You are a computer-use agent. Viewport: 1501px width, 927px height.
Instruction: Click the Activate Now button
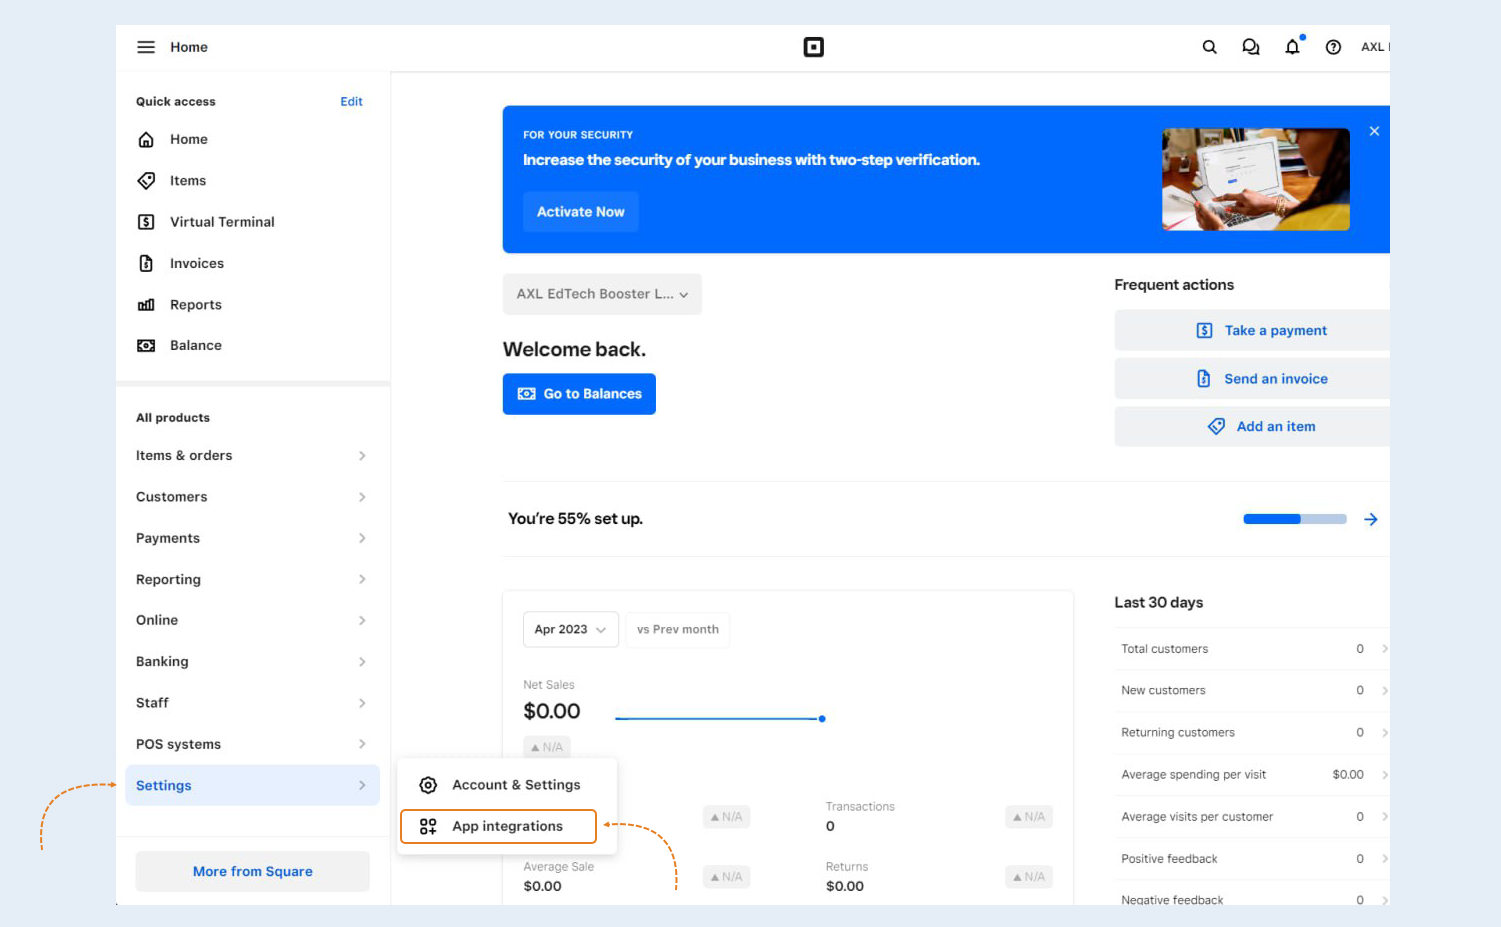(x=581, y=212)
